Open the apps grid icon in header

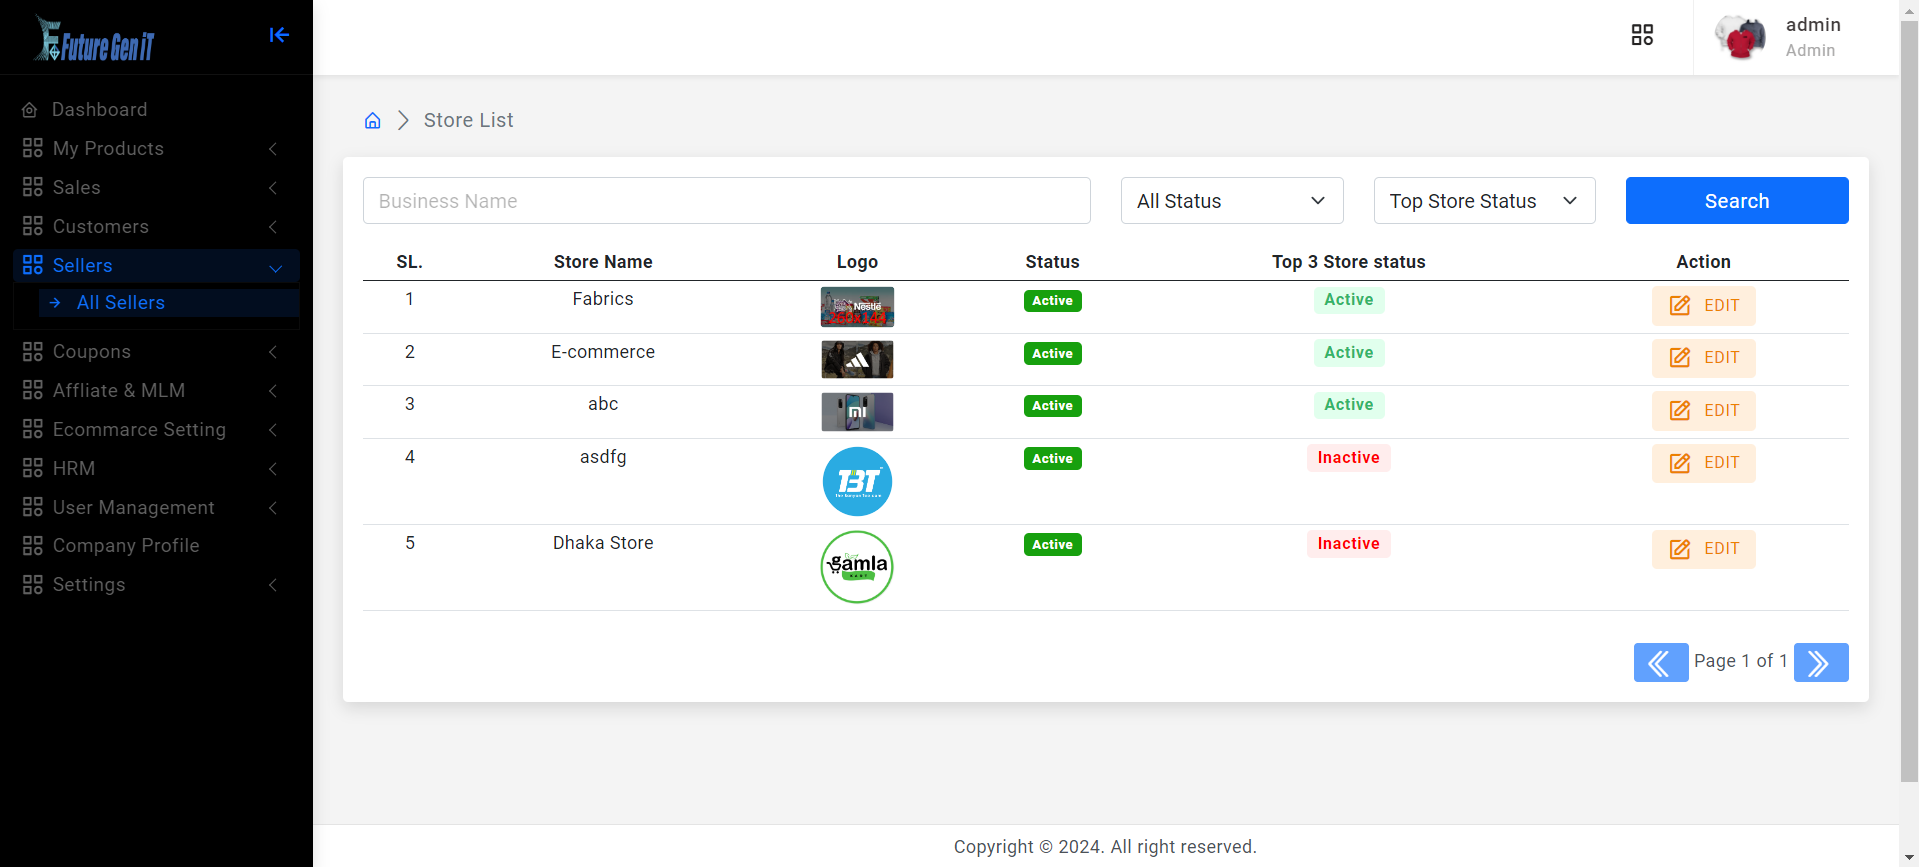[1642, 35]
